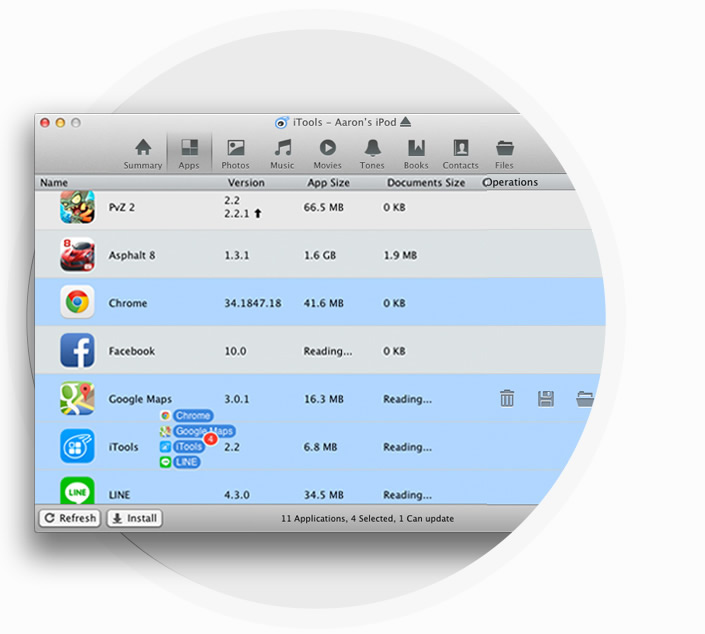
Task: Switch to the Photos section
Action: pos(235,153)
